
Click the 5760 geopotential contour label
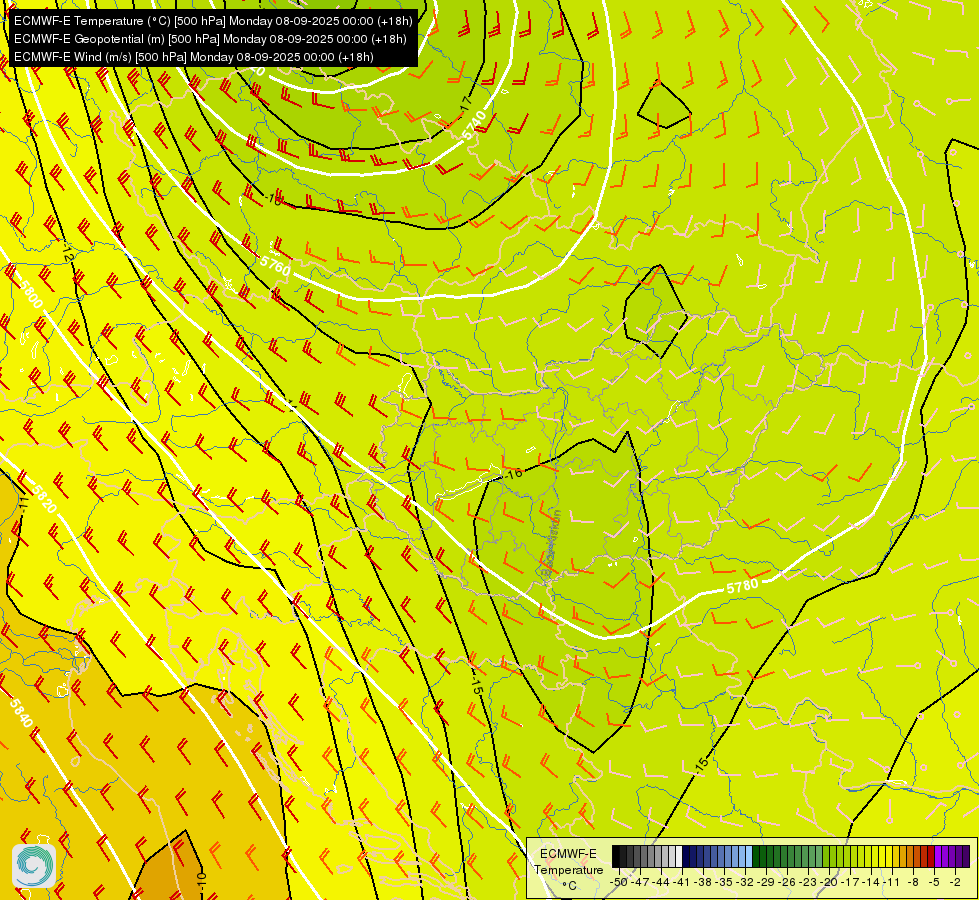[275, 265]
